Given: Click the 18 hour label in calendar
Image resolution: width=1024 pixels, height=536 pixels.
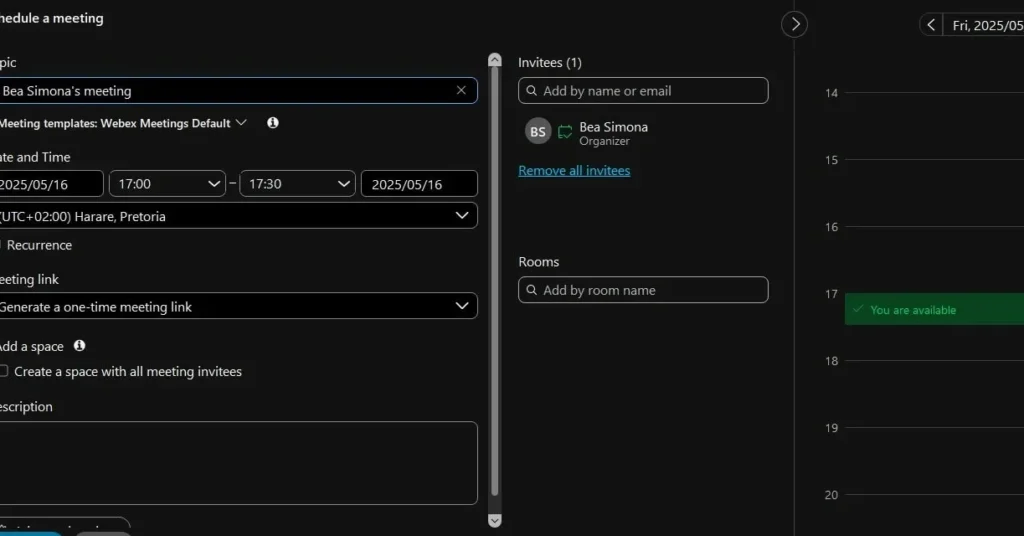Looking at the screenshot, I should (x=831, y=361).
